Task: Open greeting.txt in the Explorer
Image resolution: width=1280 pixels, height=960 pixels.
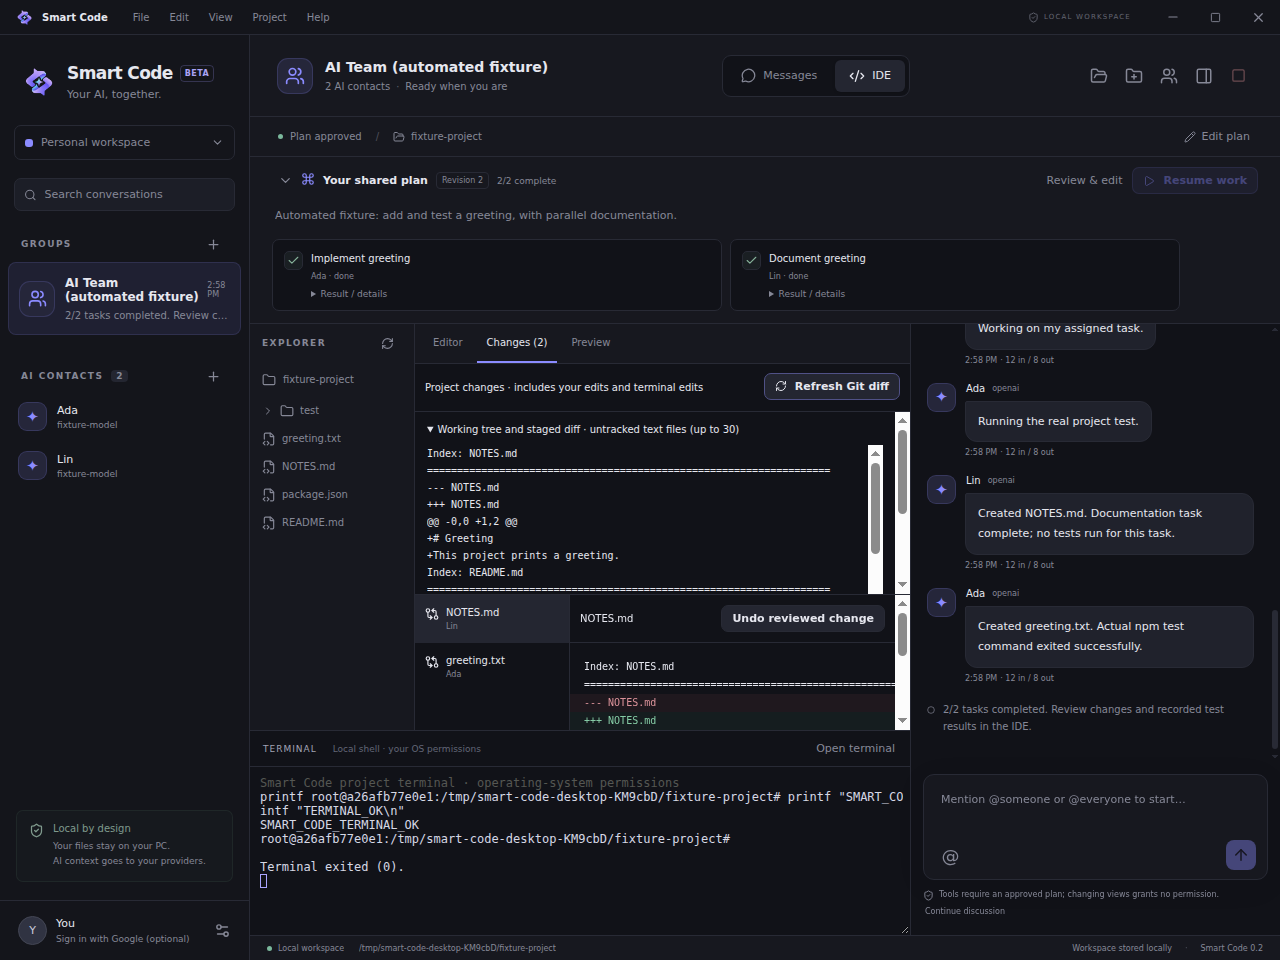Action: click(x=311, y=439)
